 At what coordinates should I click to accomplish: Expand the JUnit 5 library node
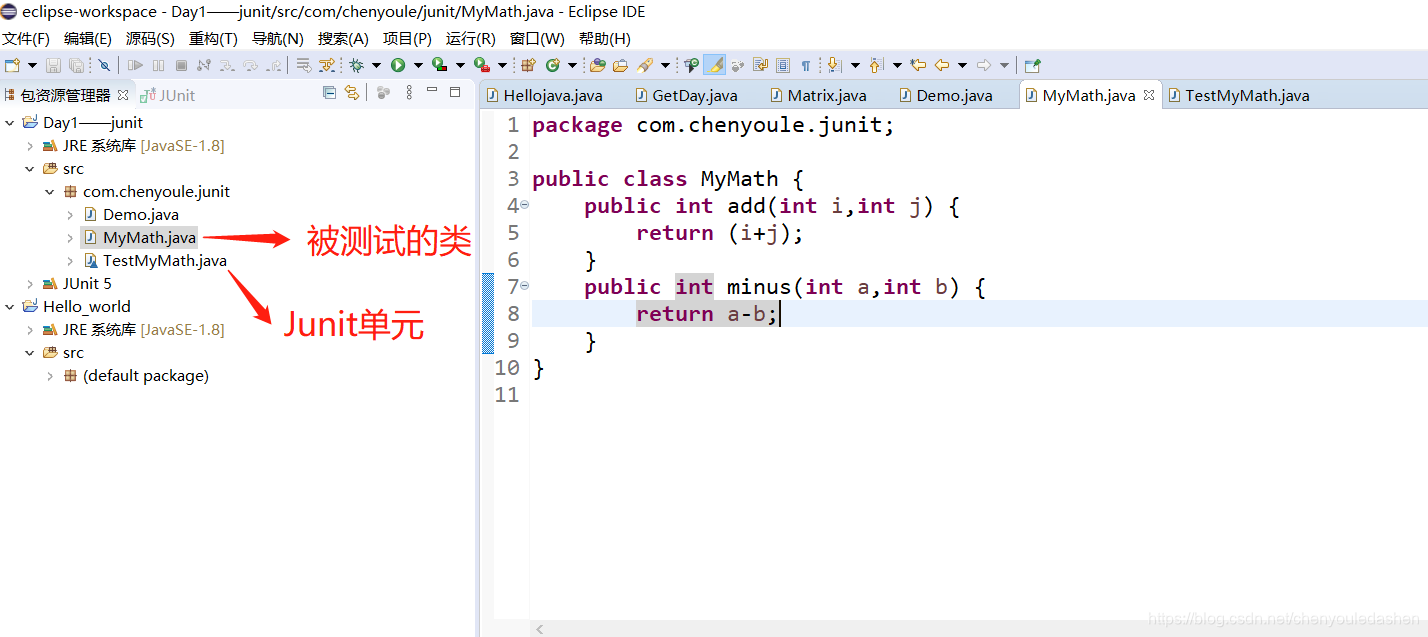[x=30, y=284]
